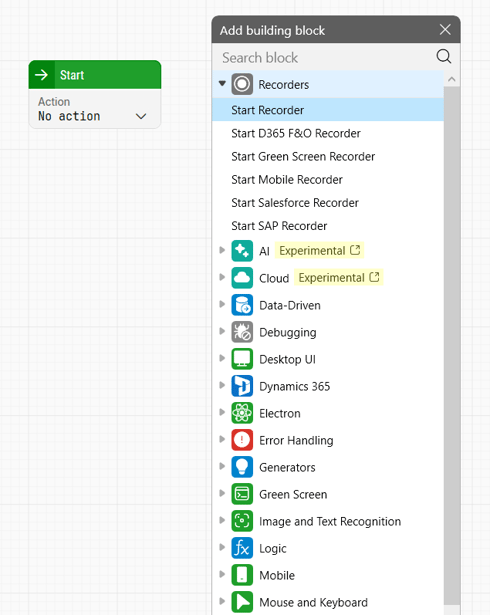Click the block list scrollbar thumb
The height and width of the screenshot is (615, 490).
[x=452, y=345]
